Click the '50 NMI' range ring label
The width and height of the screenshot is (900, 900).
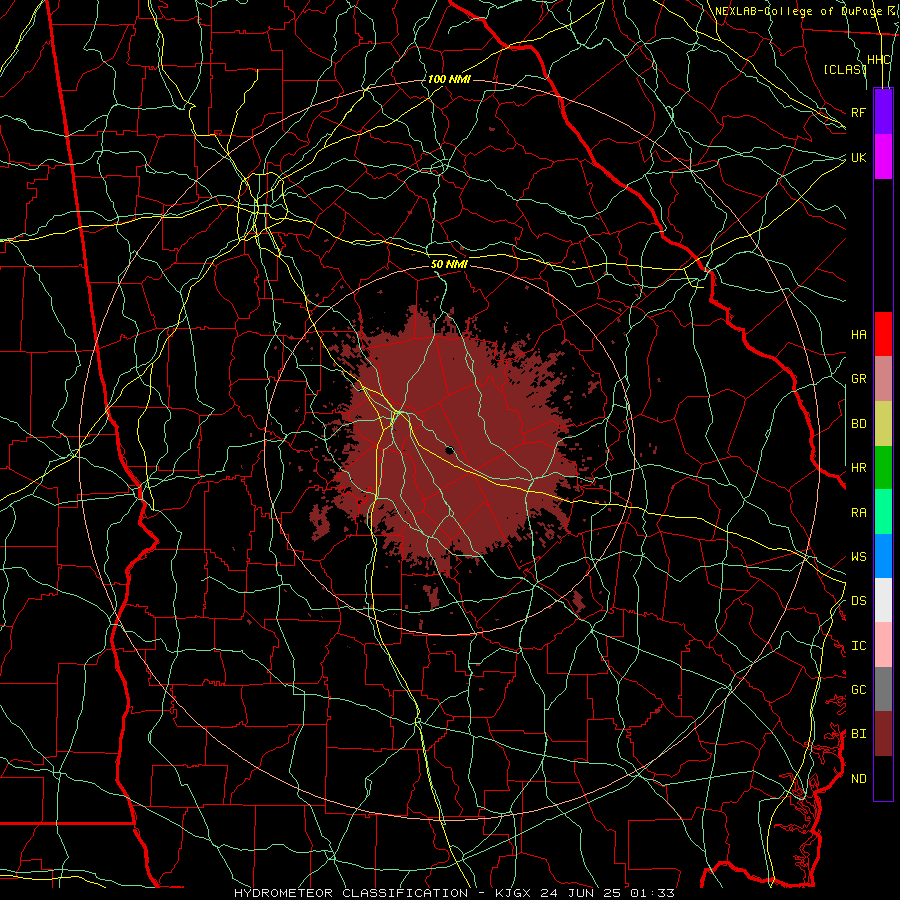point(449,264)
